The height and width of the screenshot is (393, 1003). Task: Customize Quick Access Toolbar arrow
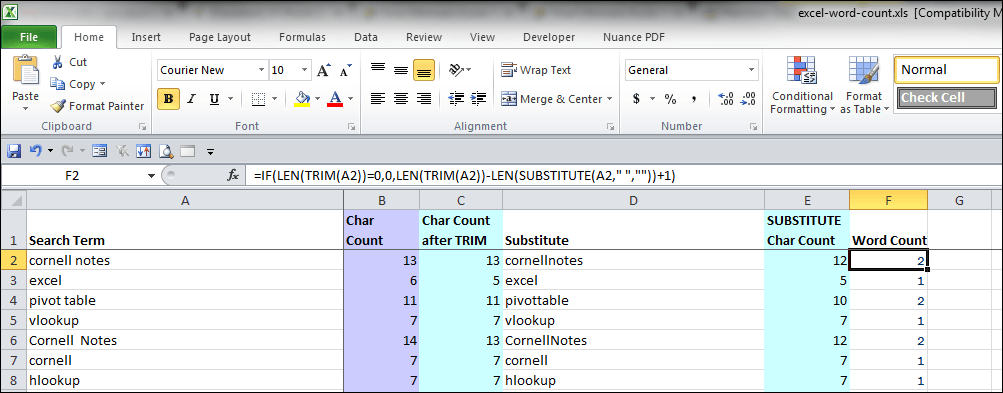(x=210, y=152)
